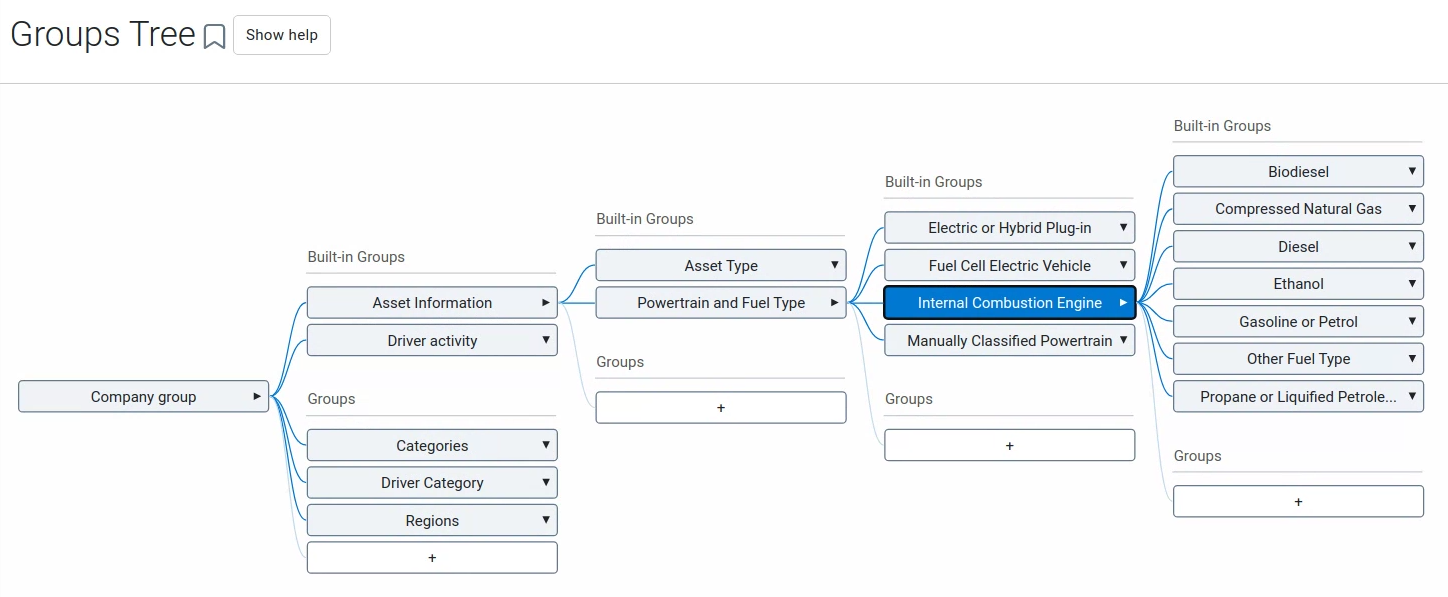Add a group under Internal Combustion Engine
The width and height of the screenshot is (1448, 597).
coord(1298,502)
